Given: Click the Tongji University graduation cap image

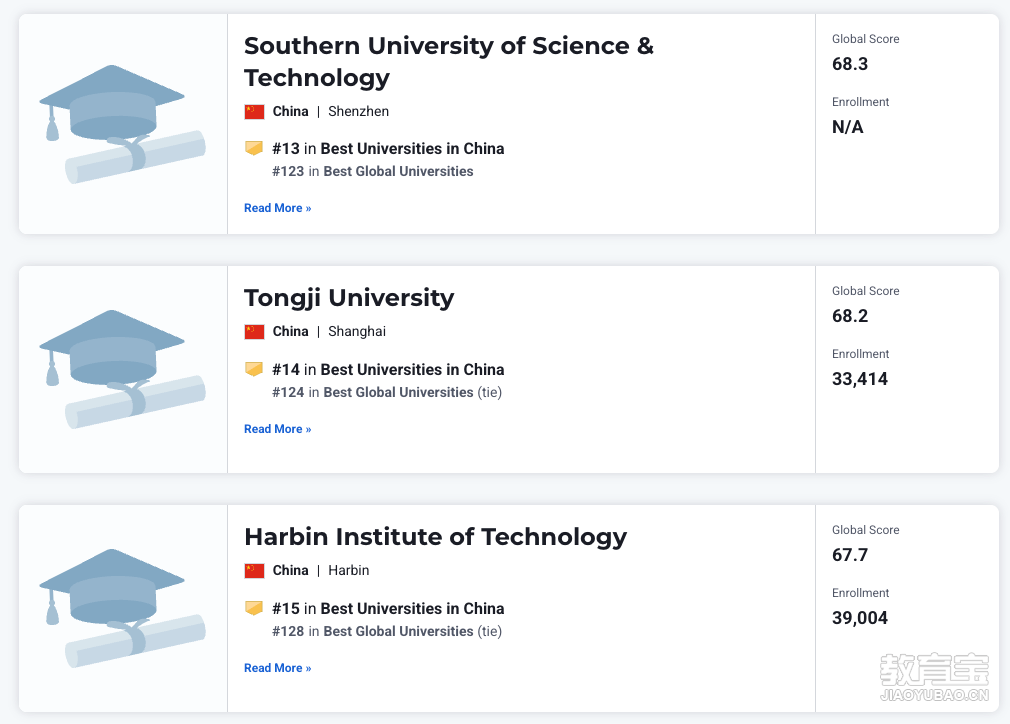Looking at the screenshot, I should point(122,369).
